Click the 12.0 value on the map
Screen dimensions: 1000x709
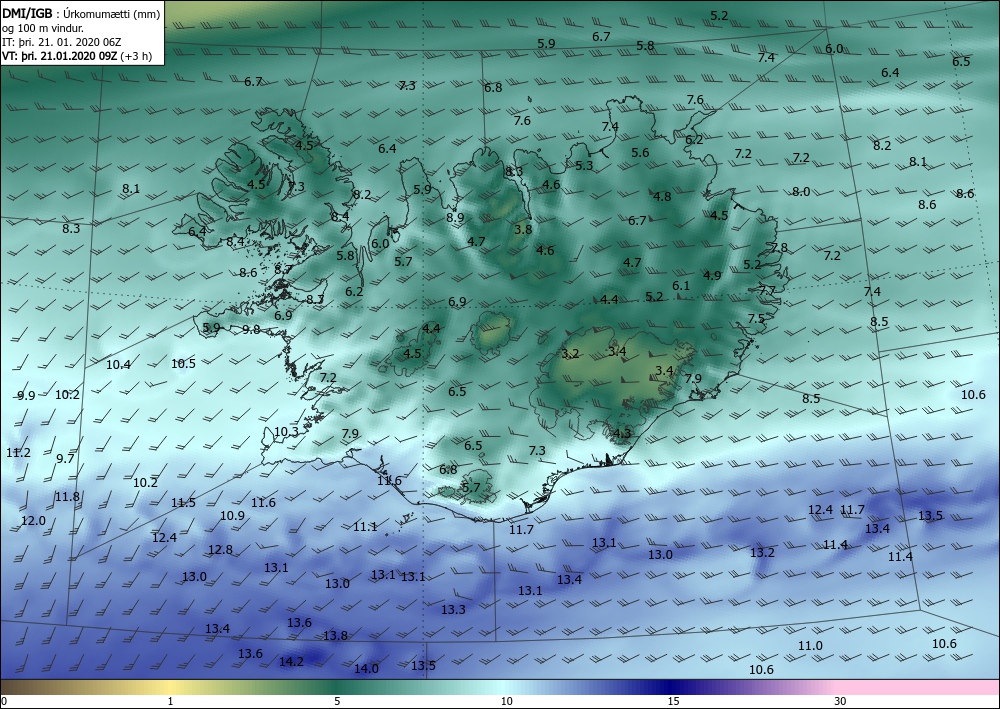click(x=33, y=521)
